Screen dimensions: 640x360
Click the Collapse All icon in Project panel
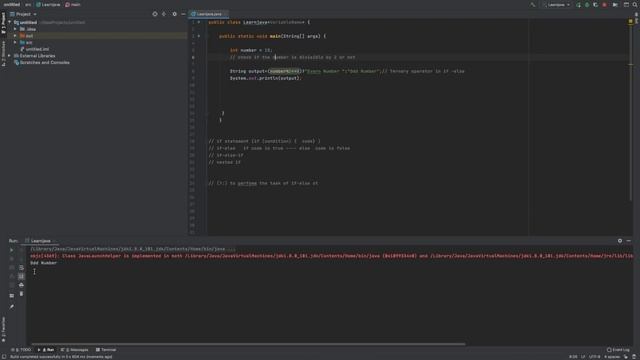[x=164, y=14]
